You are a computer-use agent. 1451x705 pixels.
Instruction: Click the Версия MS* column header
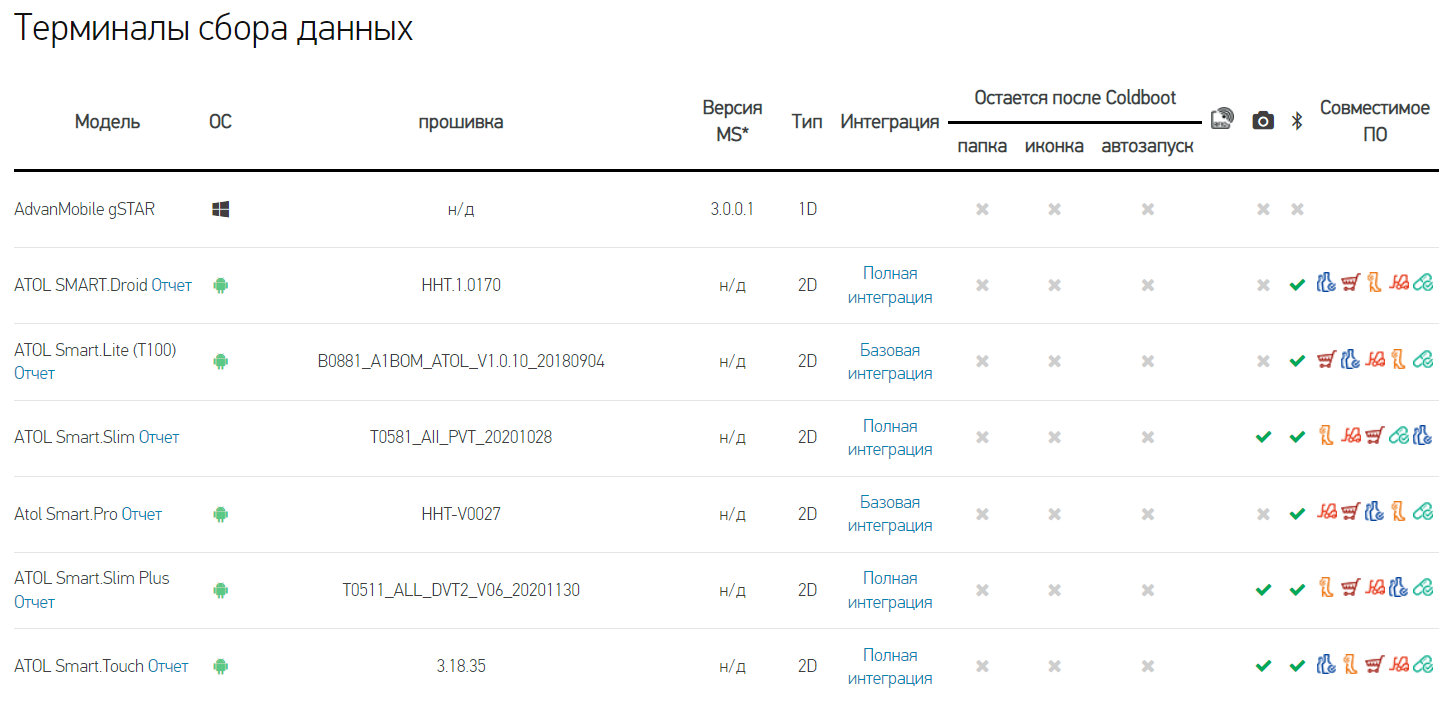[732, 121]
